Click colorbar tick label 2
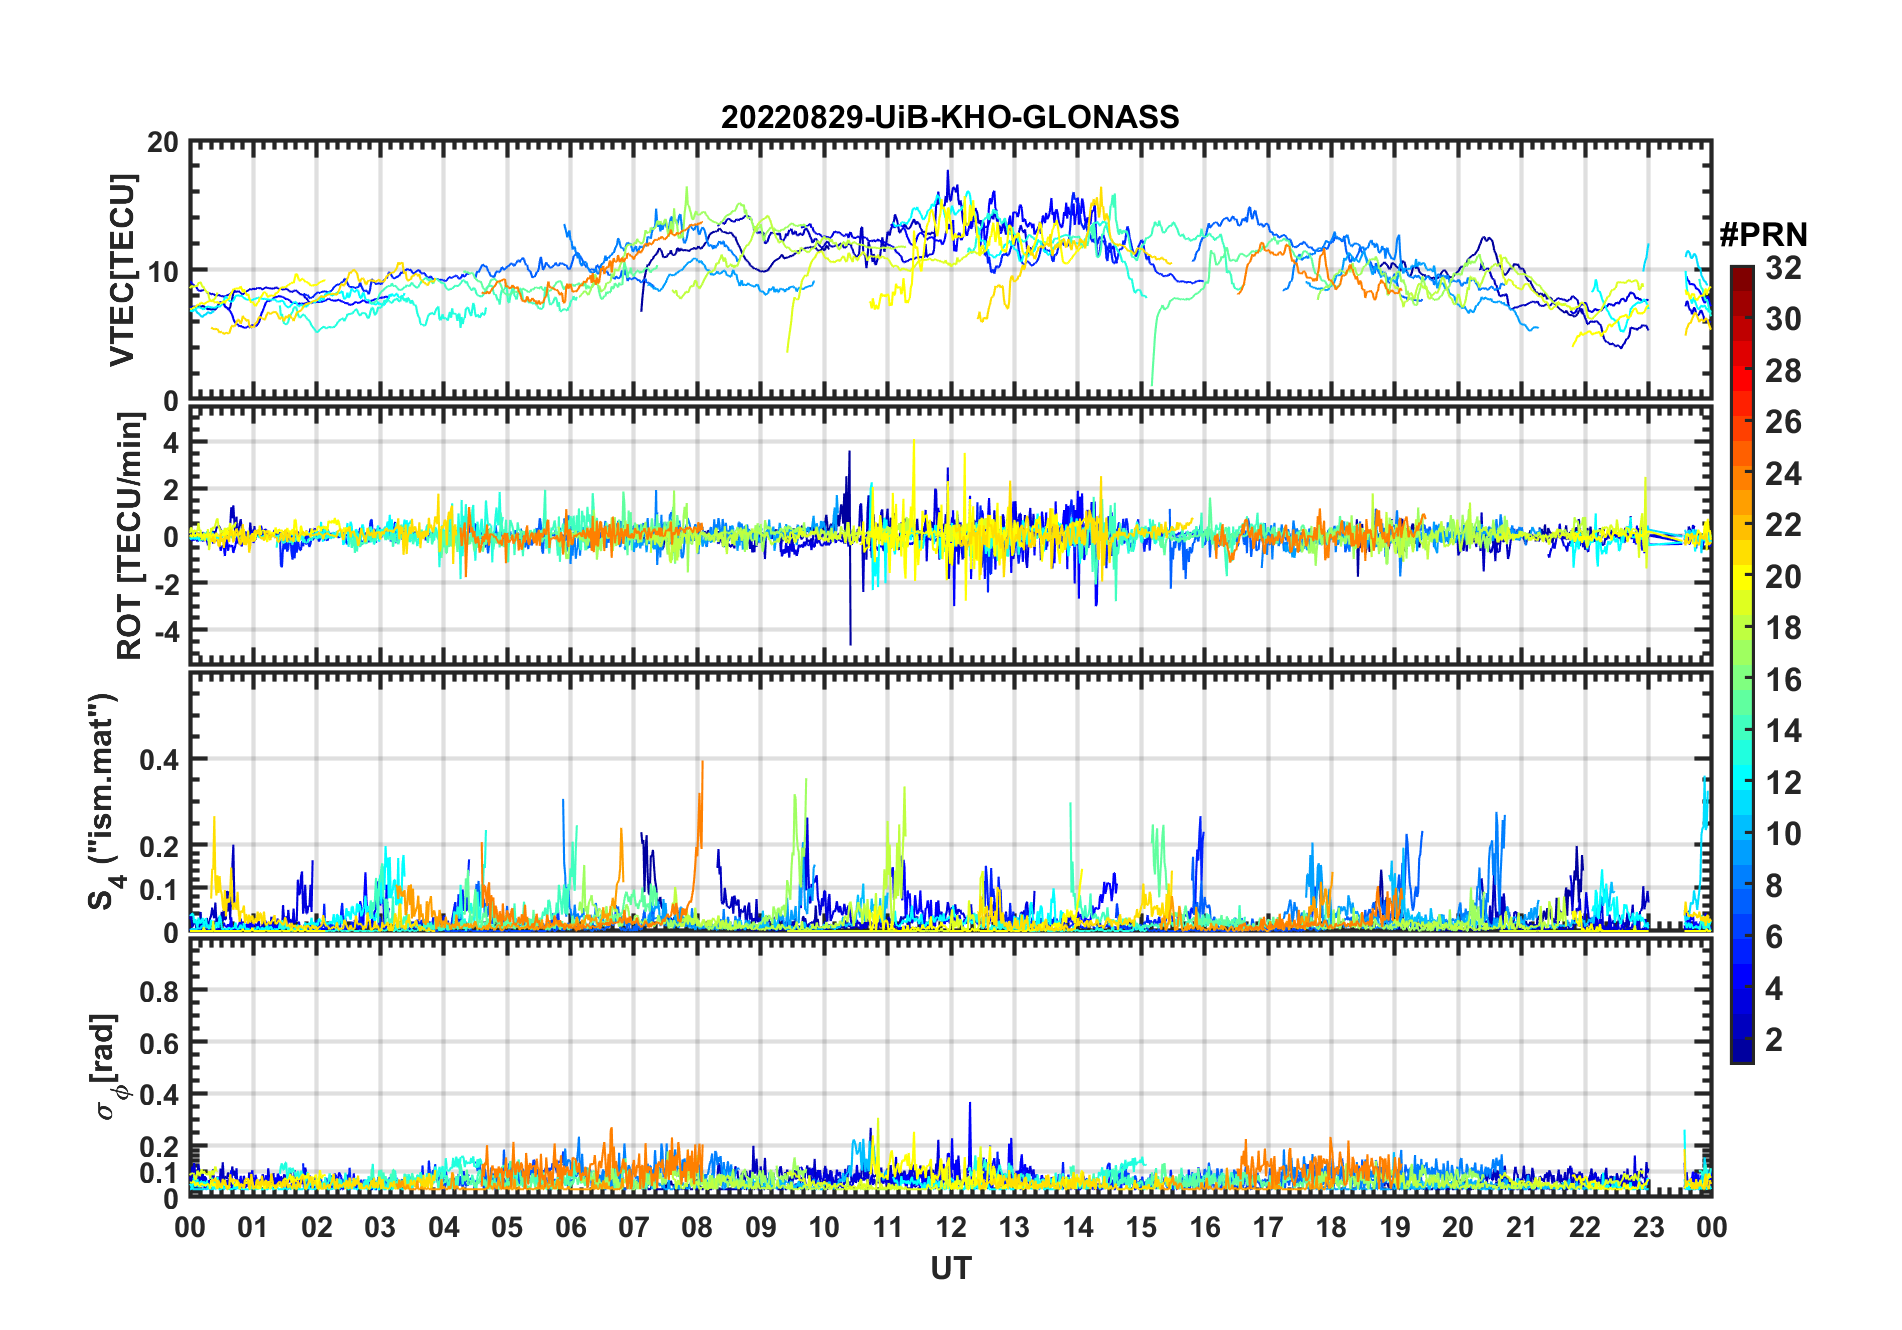The height and width of the screenshot is (1330, 1902). [1774, 1040]
